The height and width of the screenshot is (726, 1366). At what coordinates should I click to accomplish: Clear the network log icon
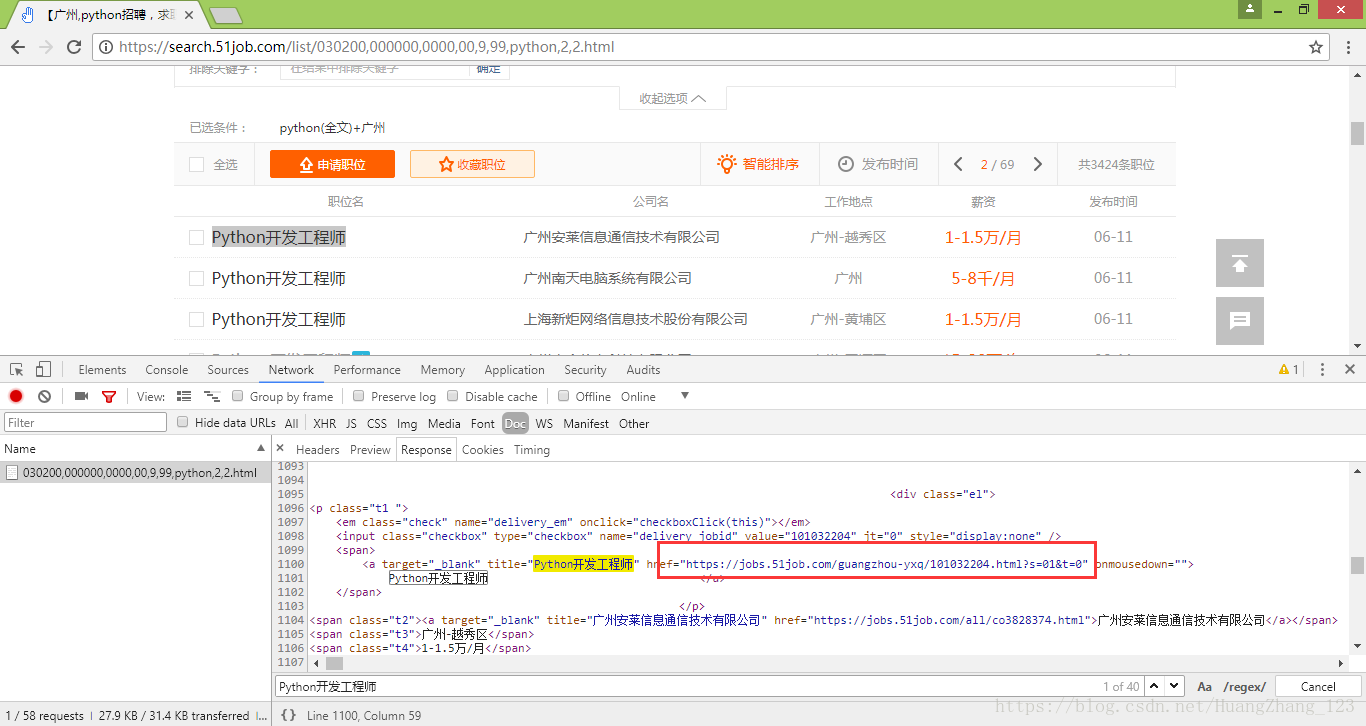(44, 397)
